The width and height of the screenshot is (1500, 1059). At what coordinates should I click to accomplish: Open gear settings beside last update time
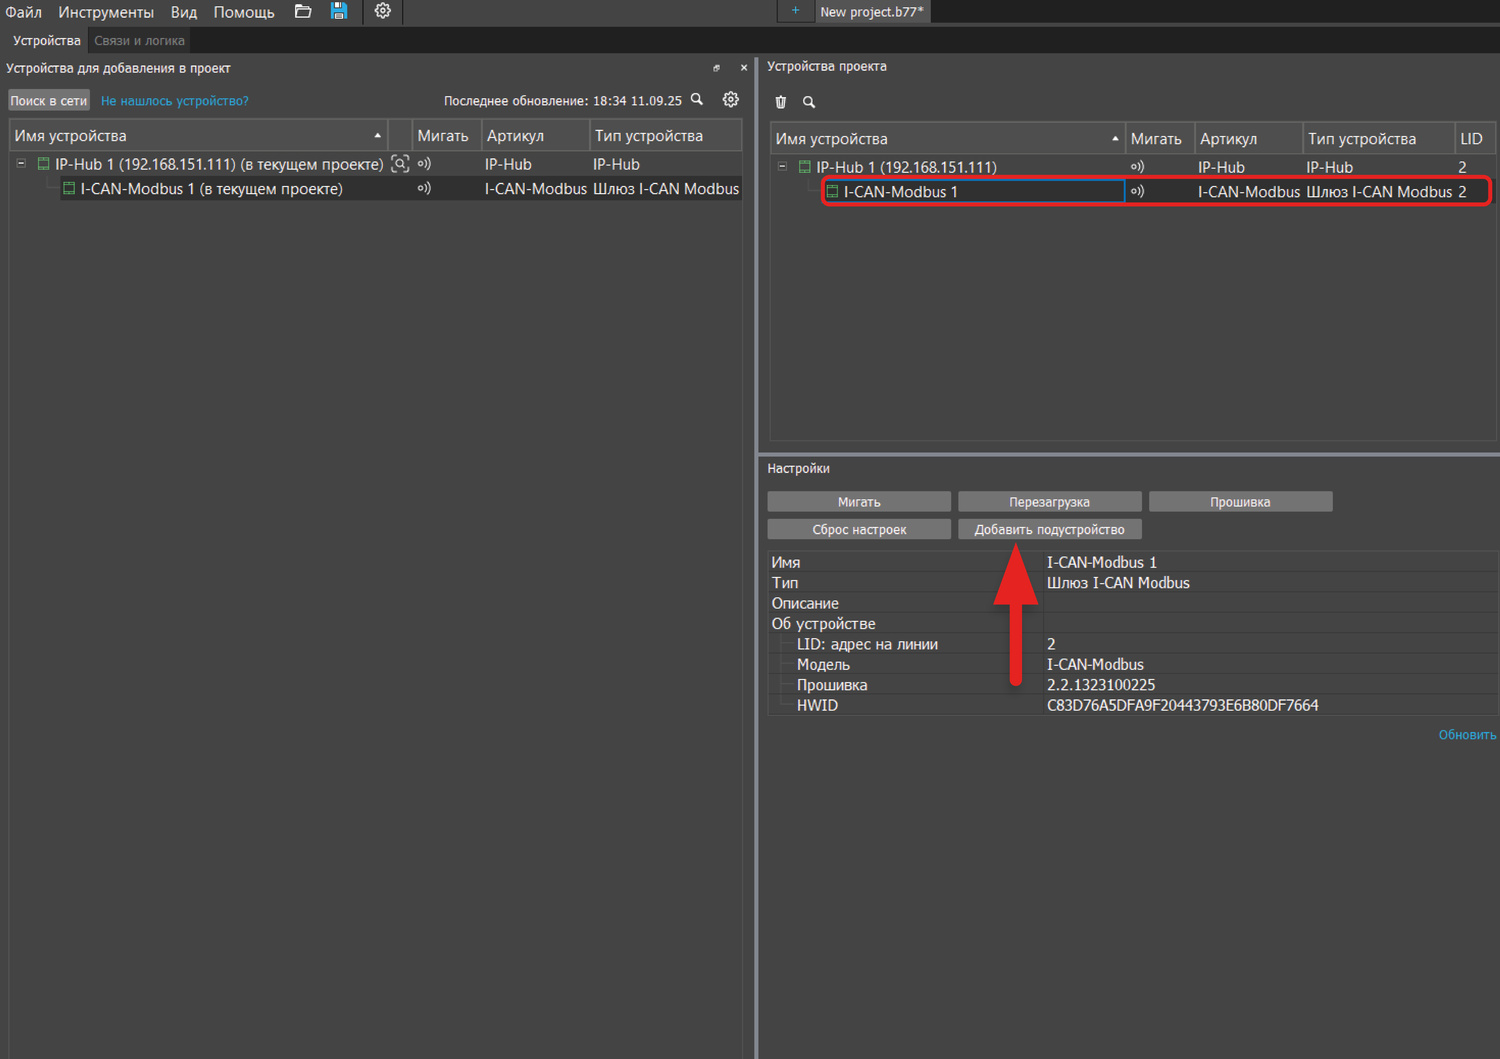[731, 100]
